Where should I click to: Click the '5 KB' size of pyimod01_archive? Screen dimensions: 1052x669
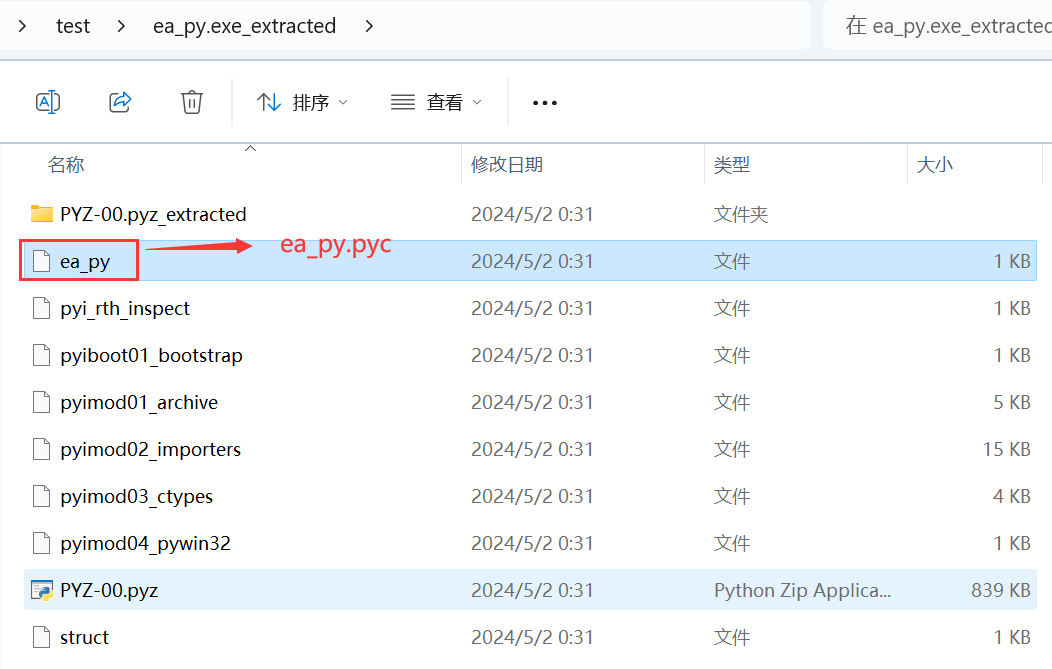(x=1012, y=402)
